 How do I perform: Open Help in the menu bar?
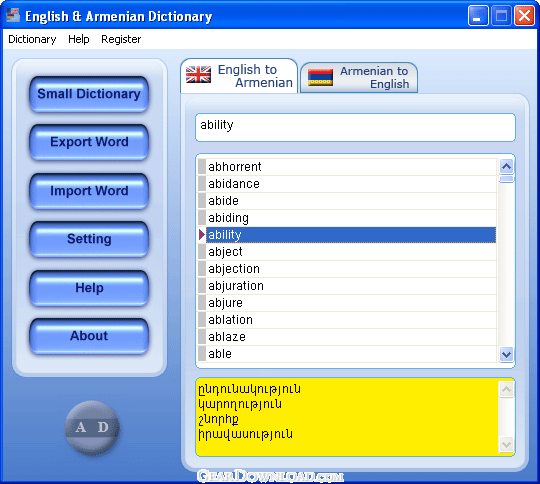coord(79,39)
